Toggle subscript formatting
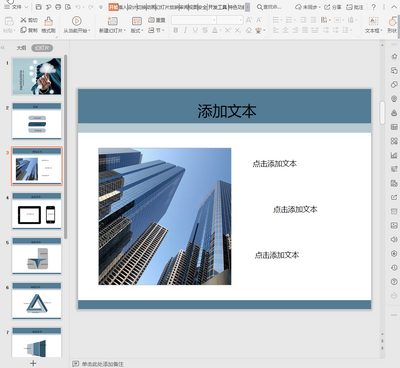Viewport: 400px width, 368px height. click(x=237, y=30)
